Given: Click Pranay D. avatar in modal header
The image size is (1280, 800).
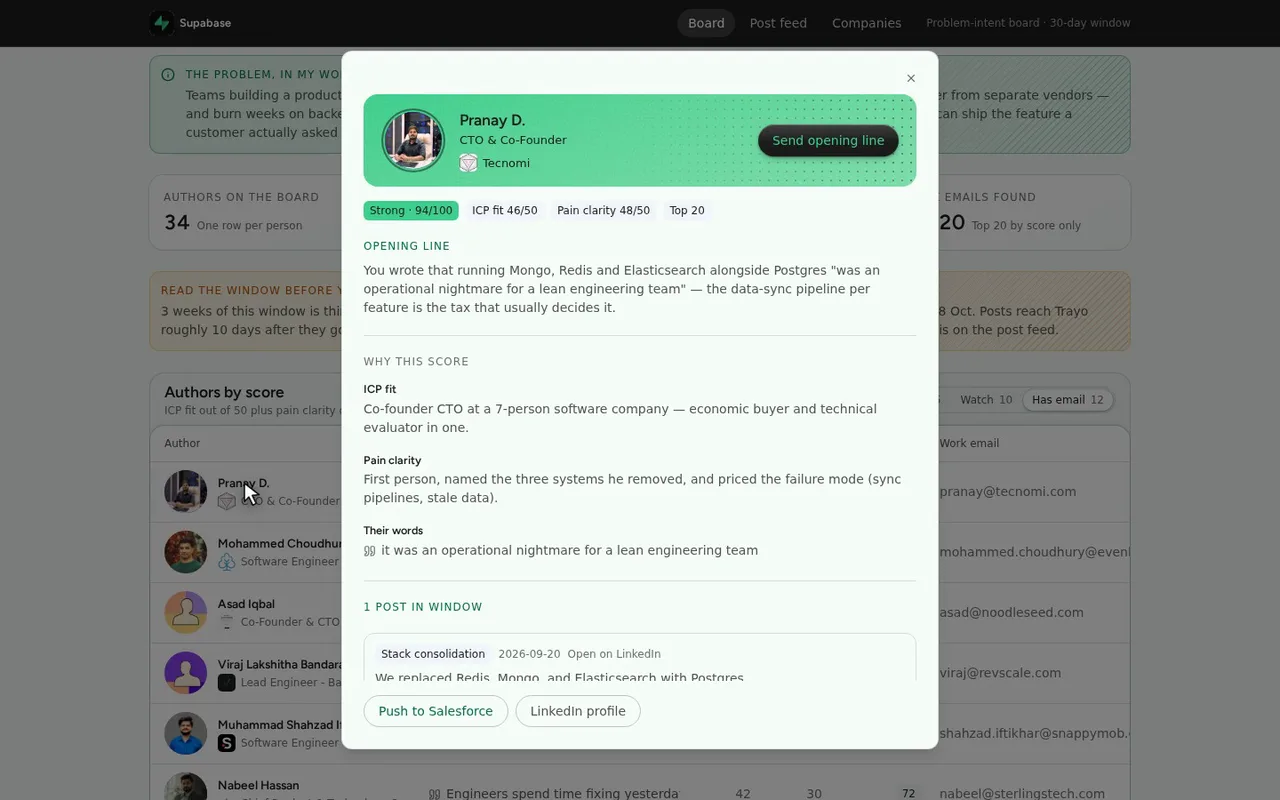Looking at the screenshot, I should tap(413, 140).
